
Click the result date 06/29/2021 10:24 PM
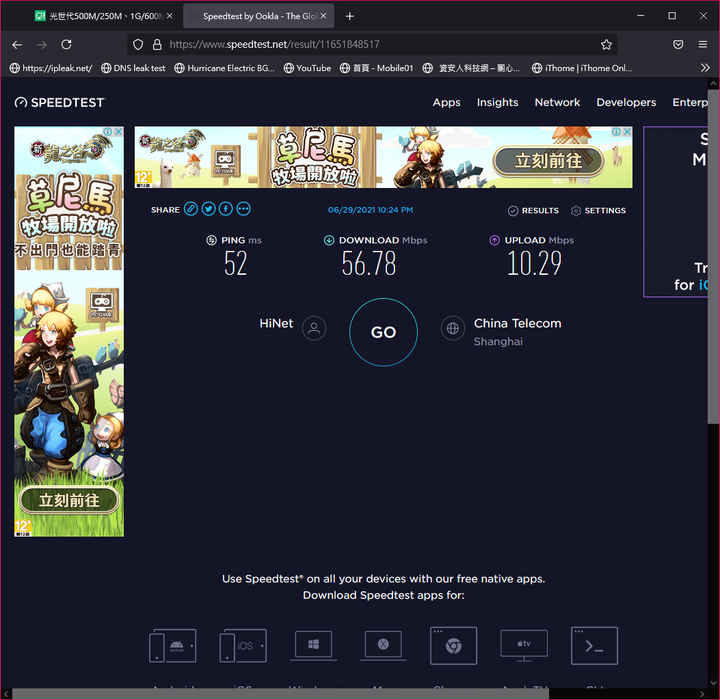tap(370, 210)
